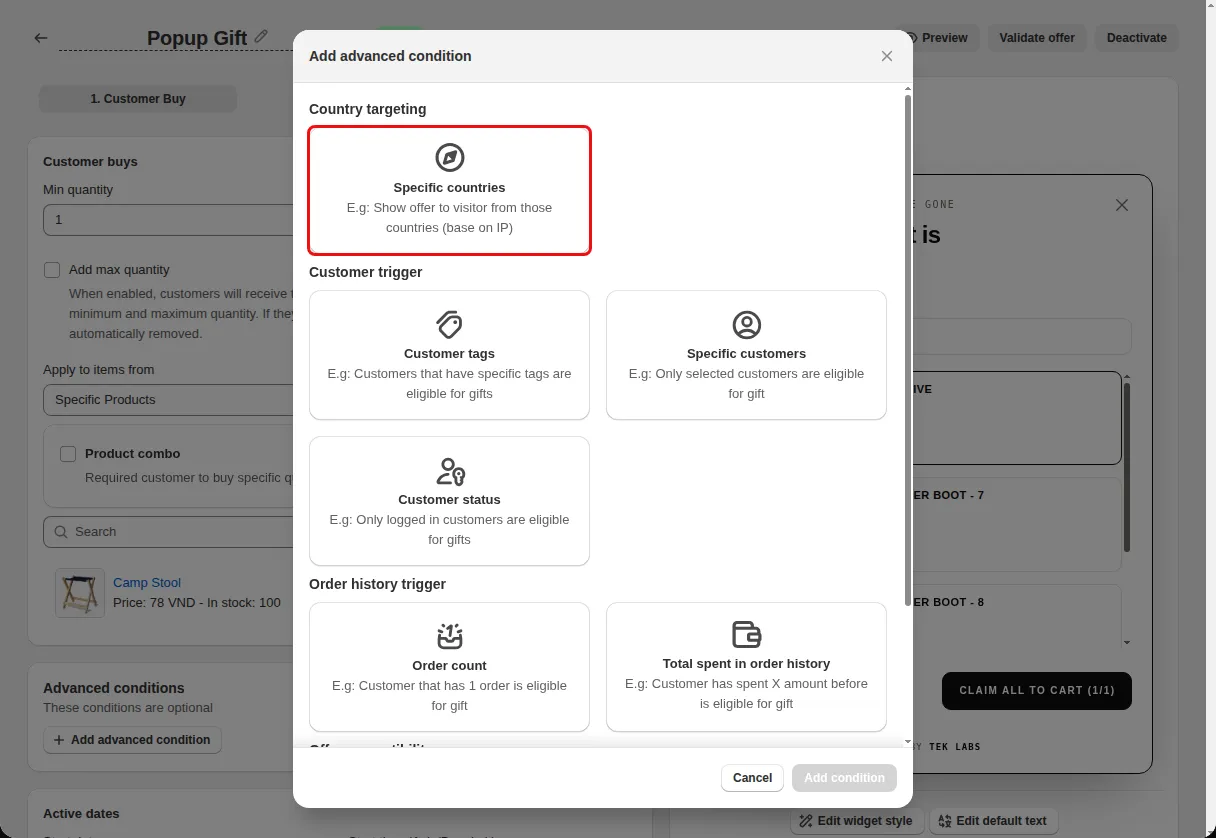Click the Customer status person icon
1216x838 pixels.
(450, 471)
